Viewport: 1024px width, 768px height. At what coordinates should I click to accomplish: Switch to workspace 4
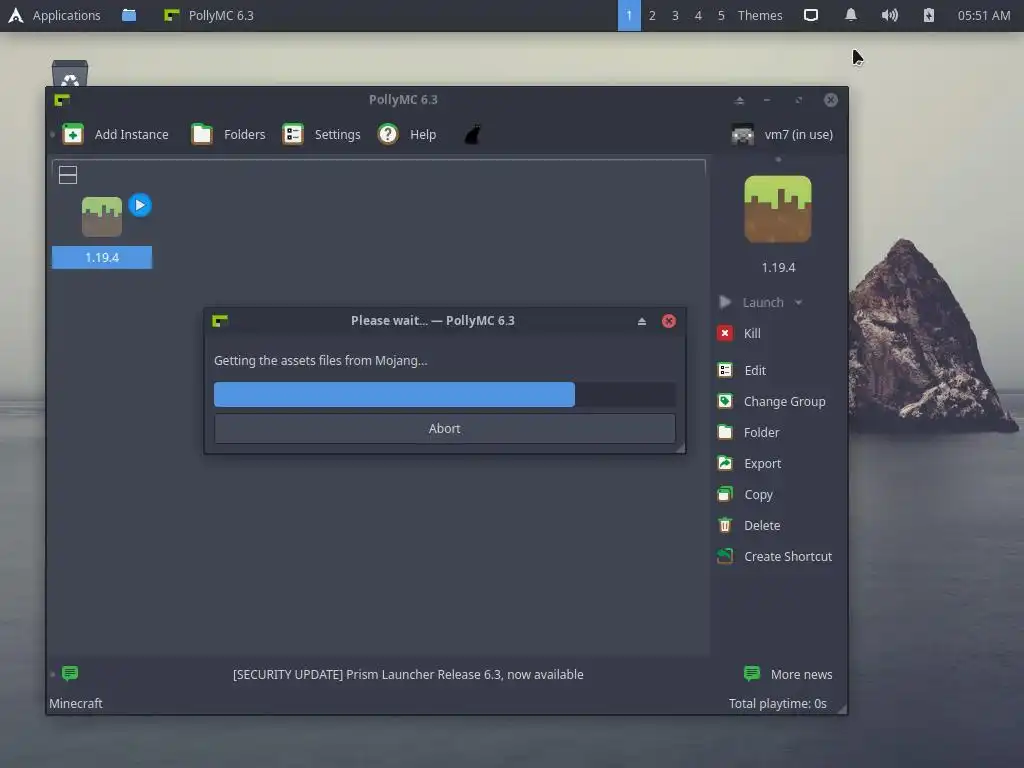pyautogui.click(x=698, y=15)
